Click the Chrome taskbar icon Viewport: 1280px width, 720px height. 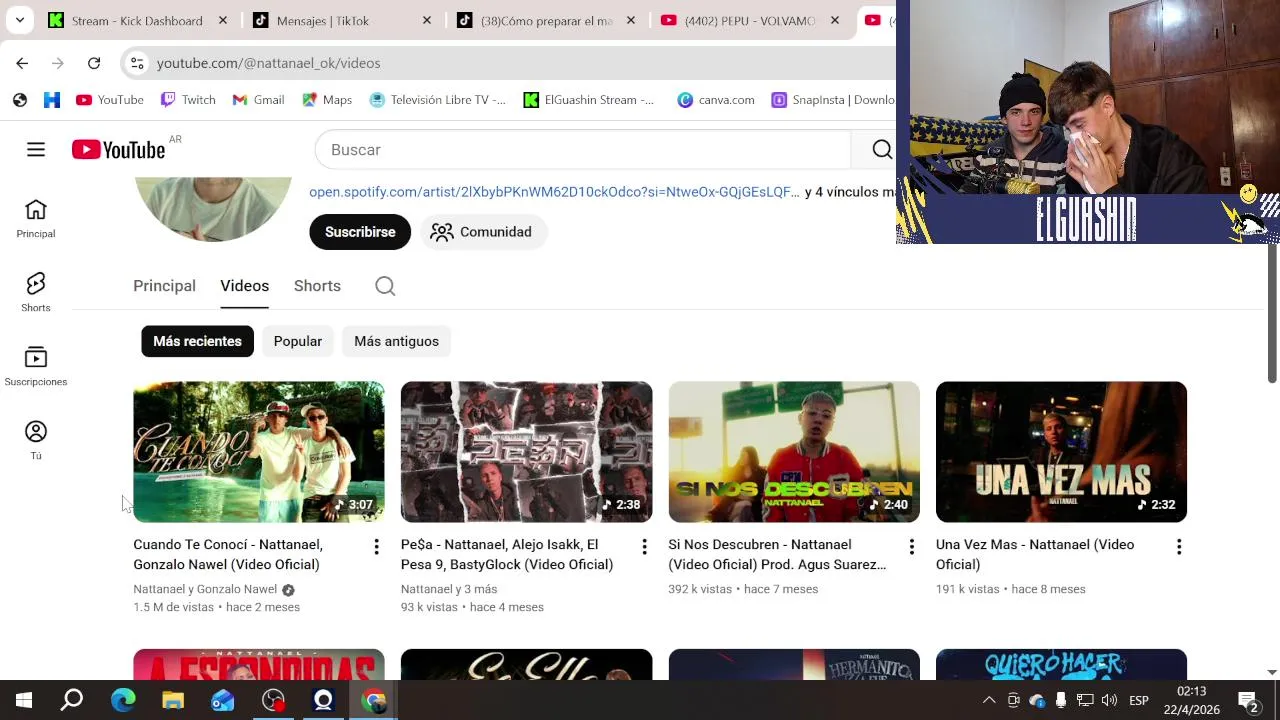(374, 700)
